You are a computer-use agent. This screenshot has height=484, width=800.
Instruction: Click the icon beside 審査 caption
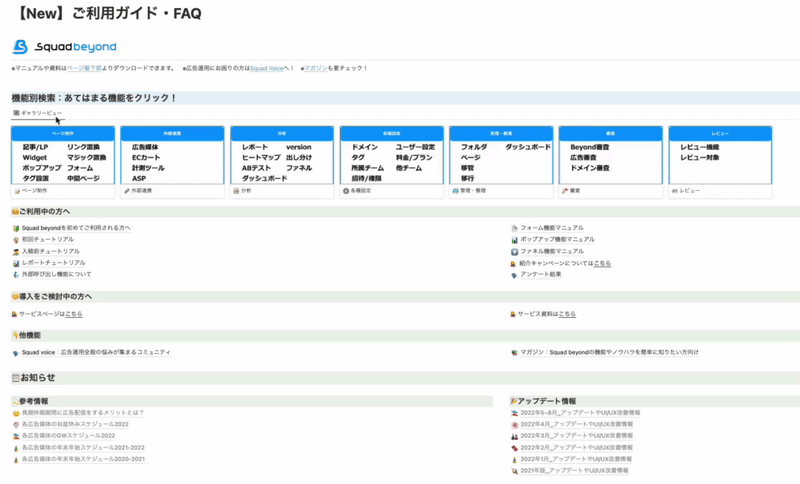point(565,191)
